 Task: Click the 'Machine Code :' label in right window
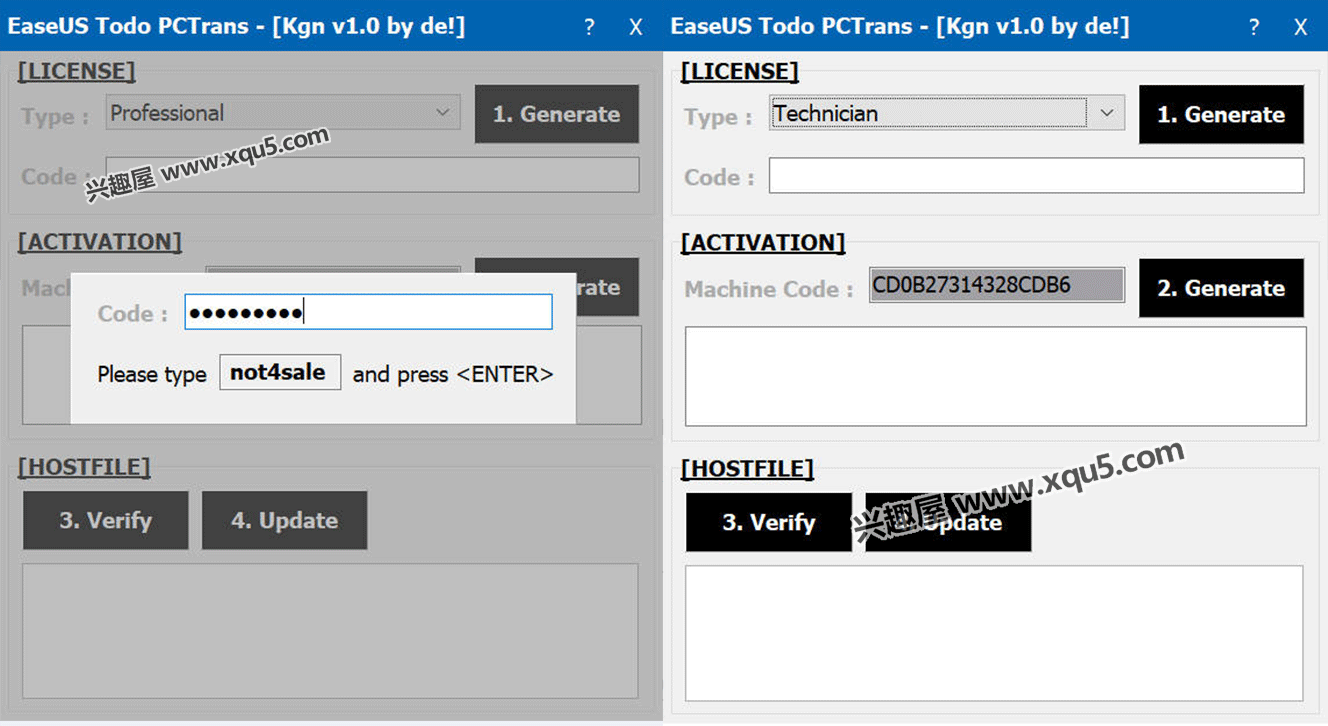pyautogui.click(x=769, y=289)
